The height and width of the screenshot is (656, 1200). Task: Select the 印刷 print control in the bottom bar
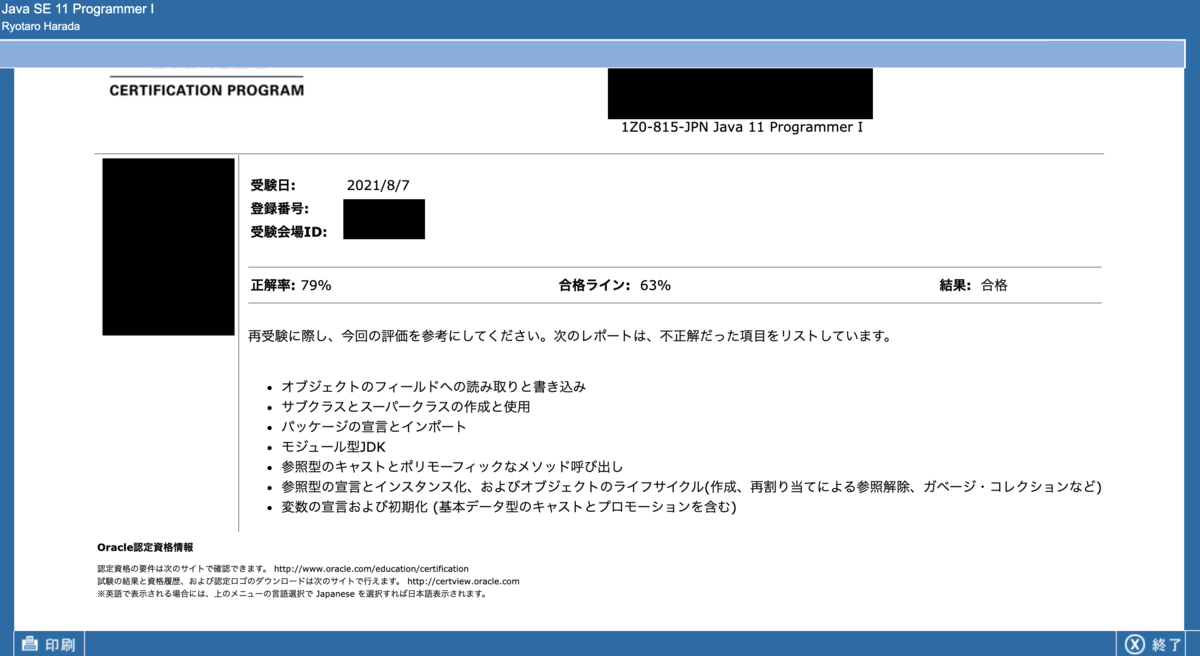pos(58,644)
